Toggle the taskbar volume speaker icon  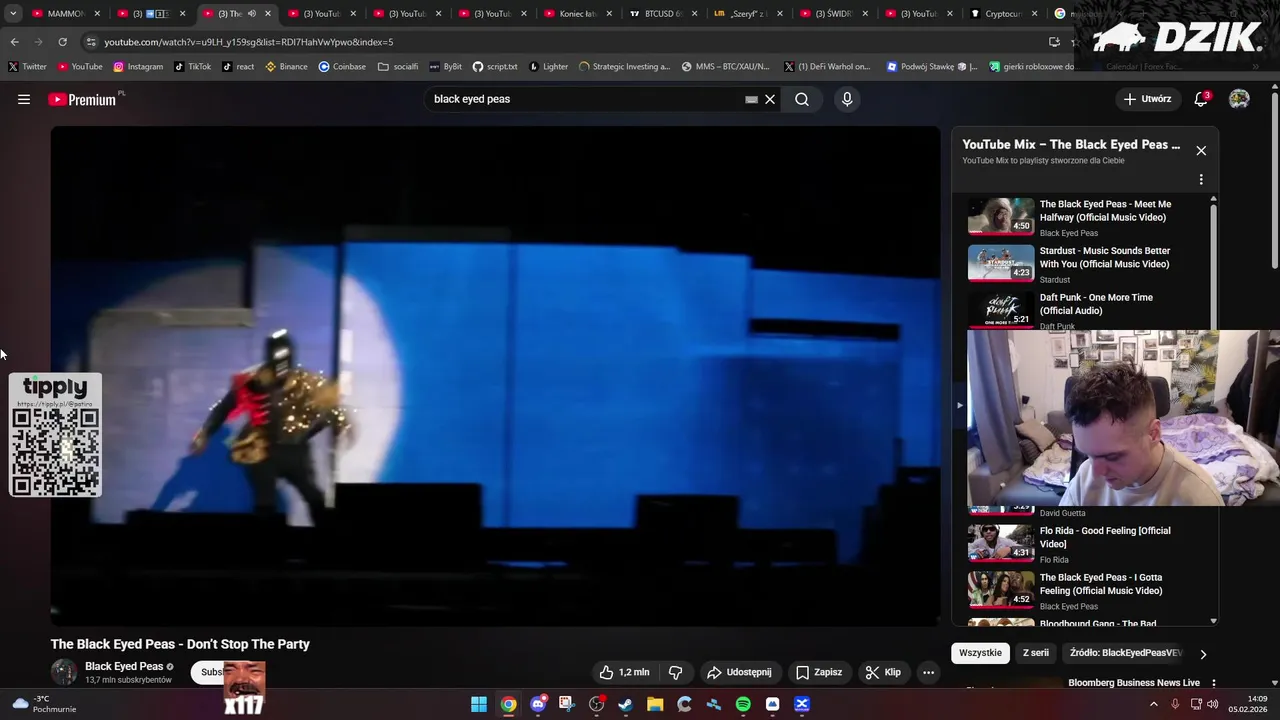coord(1213,704)
